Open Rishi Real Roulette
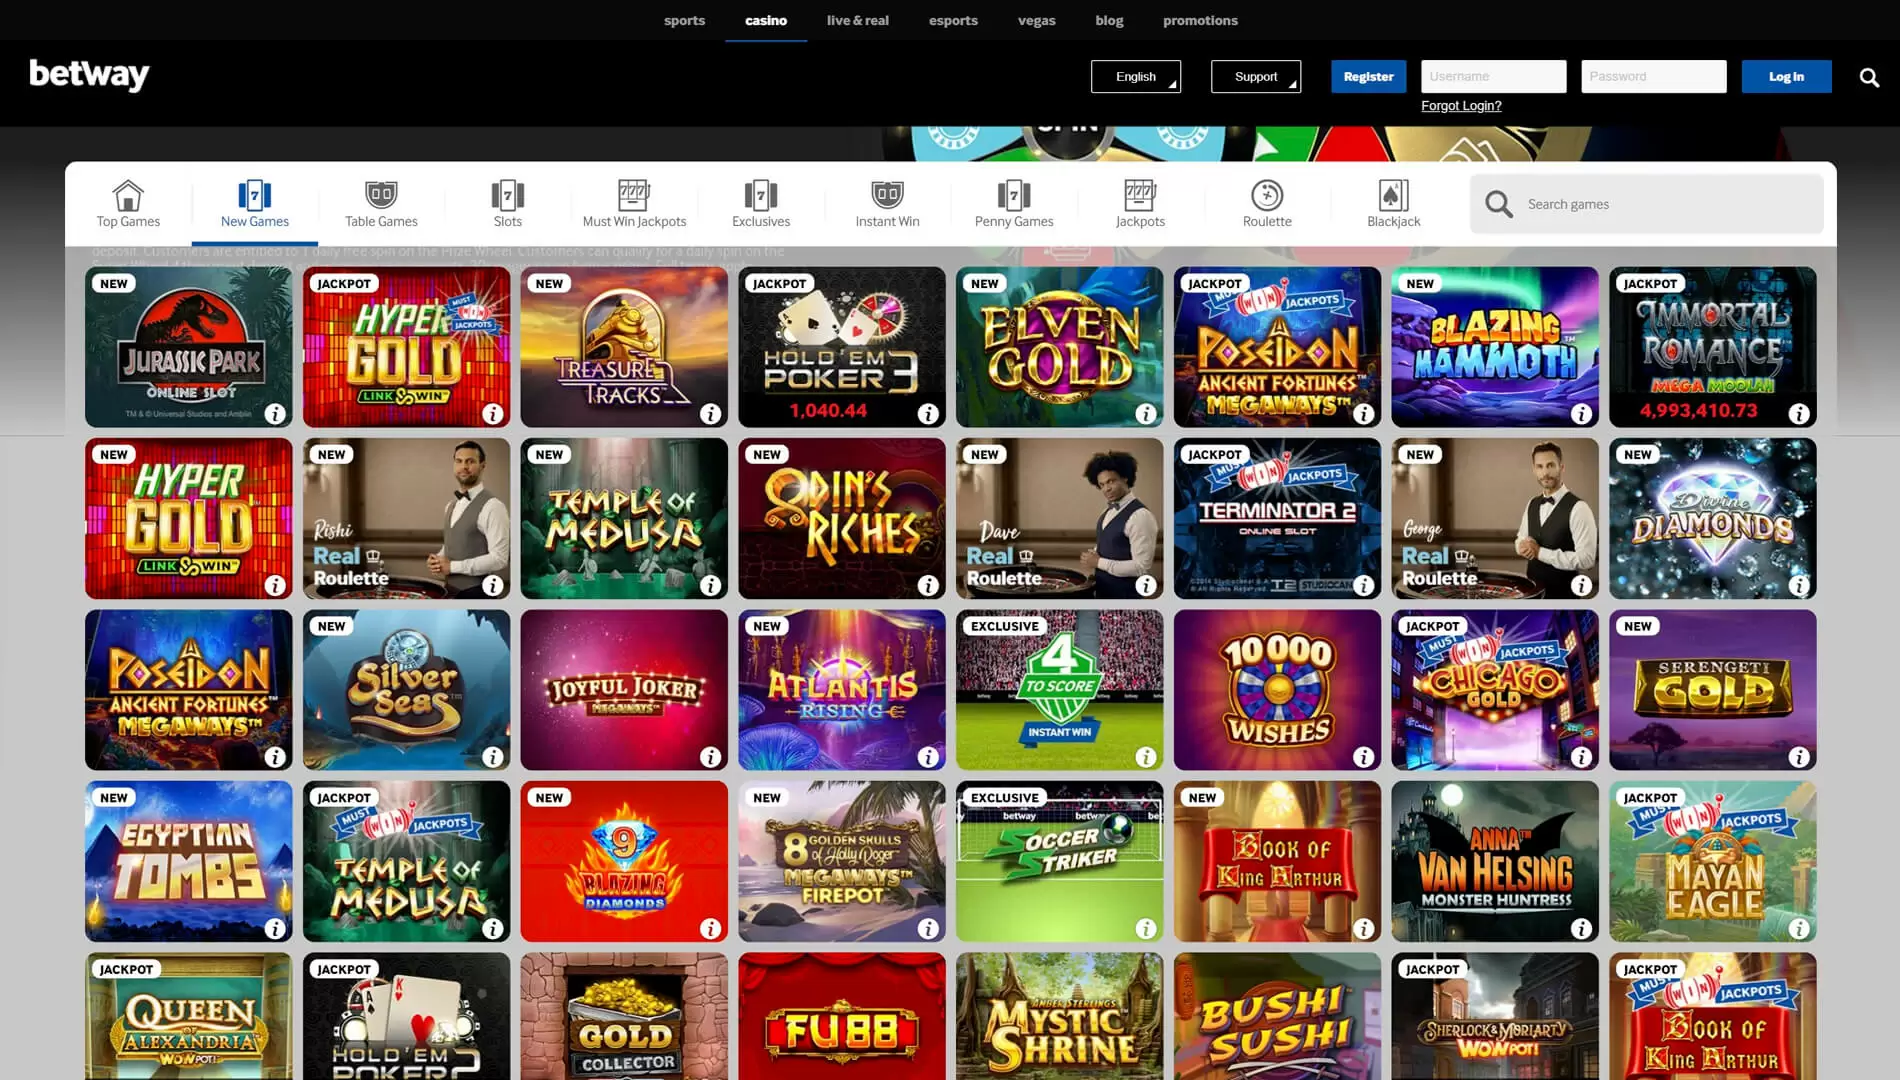Screen dimensions: 1900x1080 point(406,518)
